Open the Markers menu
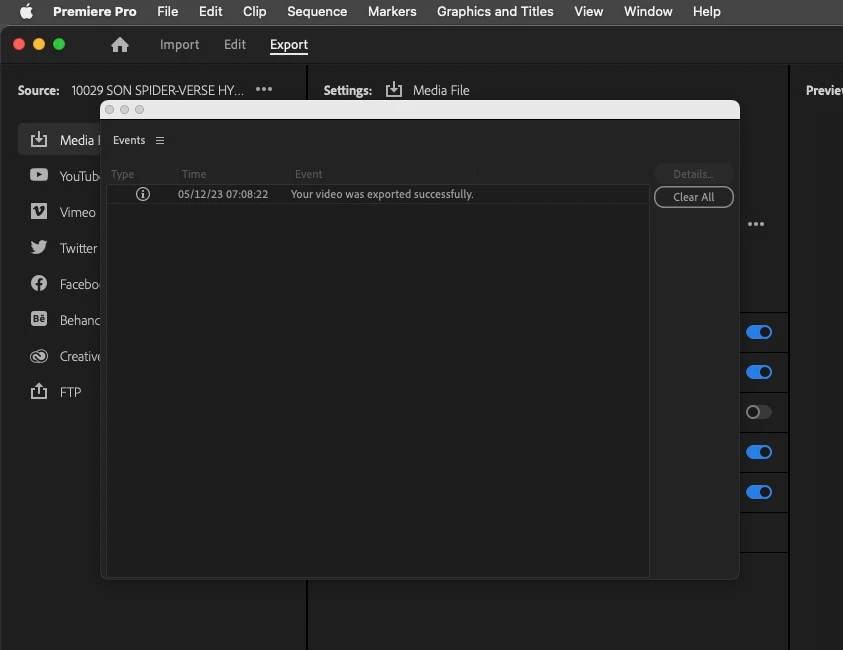The image size is (843, 650). [x=392, y=11]
